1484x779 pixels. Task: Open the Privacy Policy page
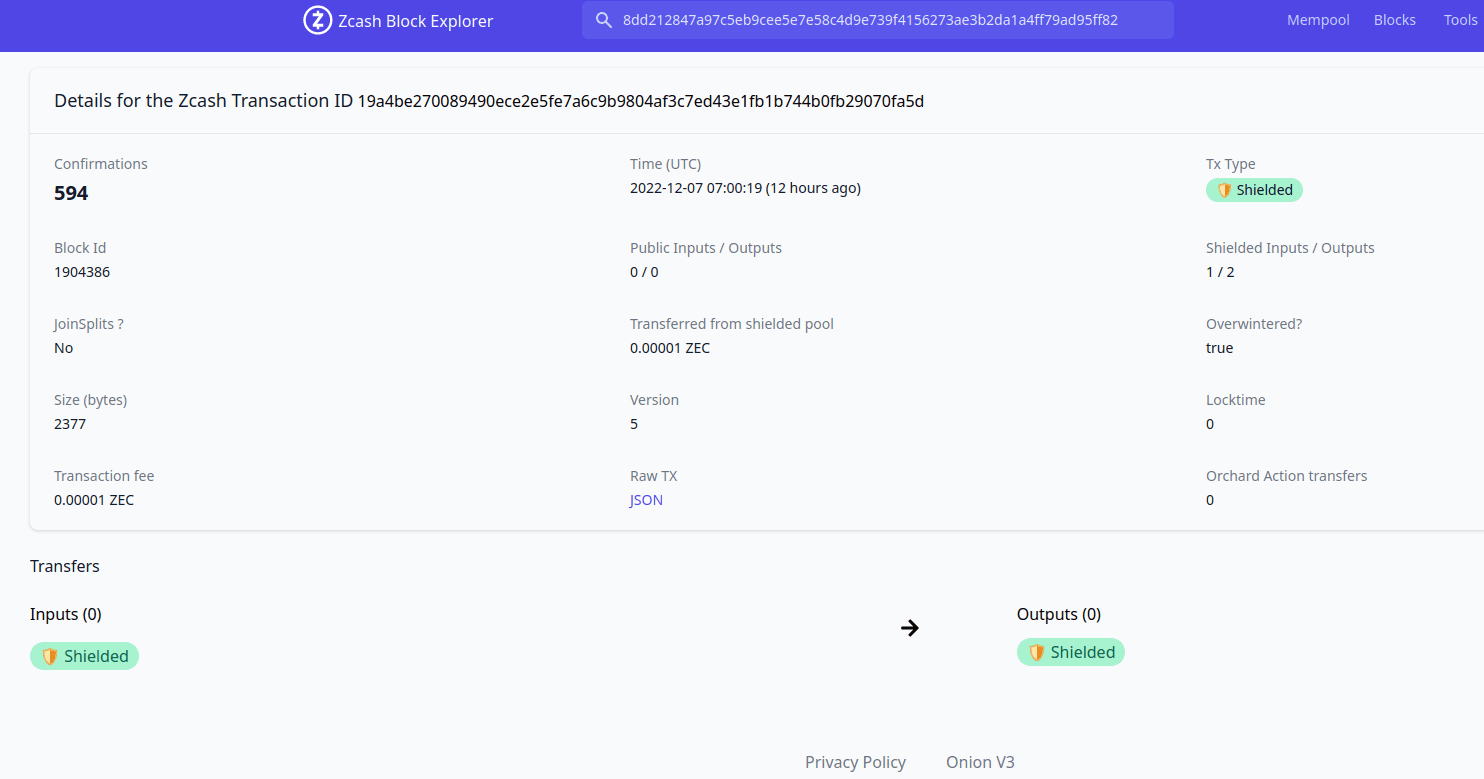pyautogui.click(x=855, y=761)
